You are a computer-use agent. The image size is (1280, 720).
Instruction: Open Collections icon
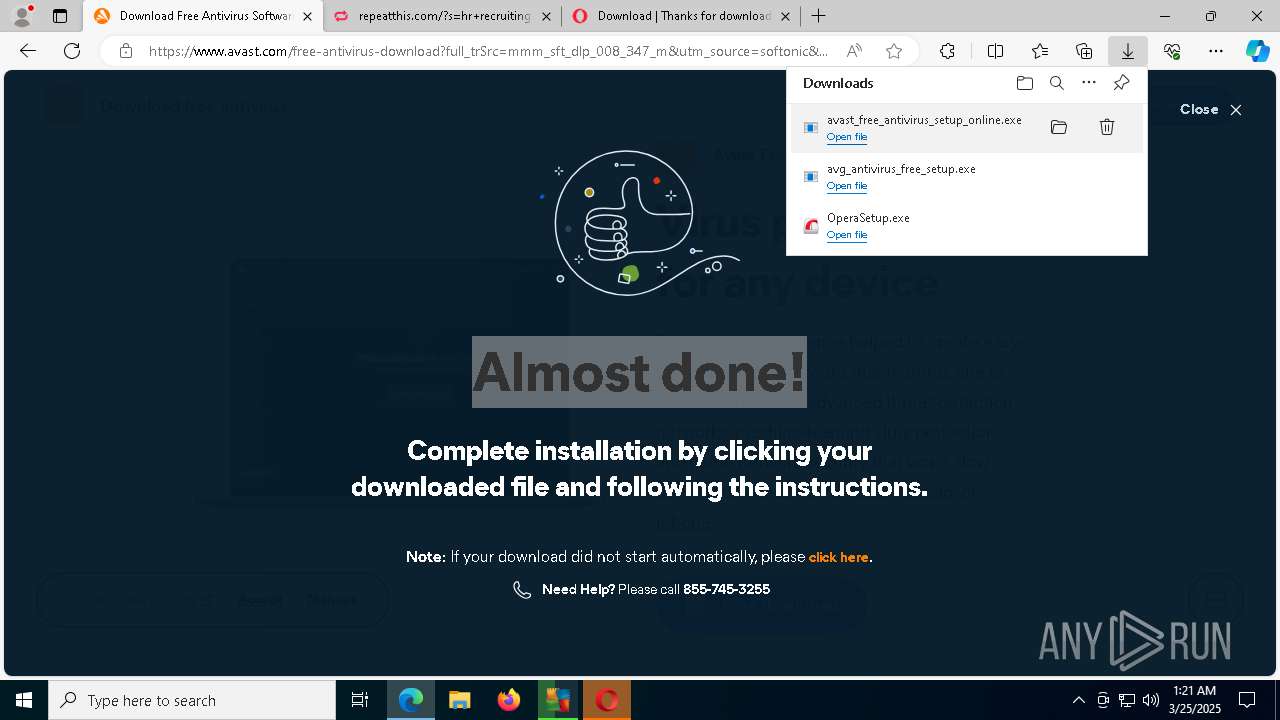pos(1084,51)
